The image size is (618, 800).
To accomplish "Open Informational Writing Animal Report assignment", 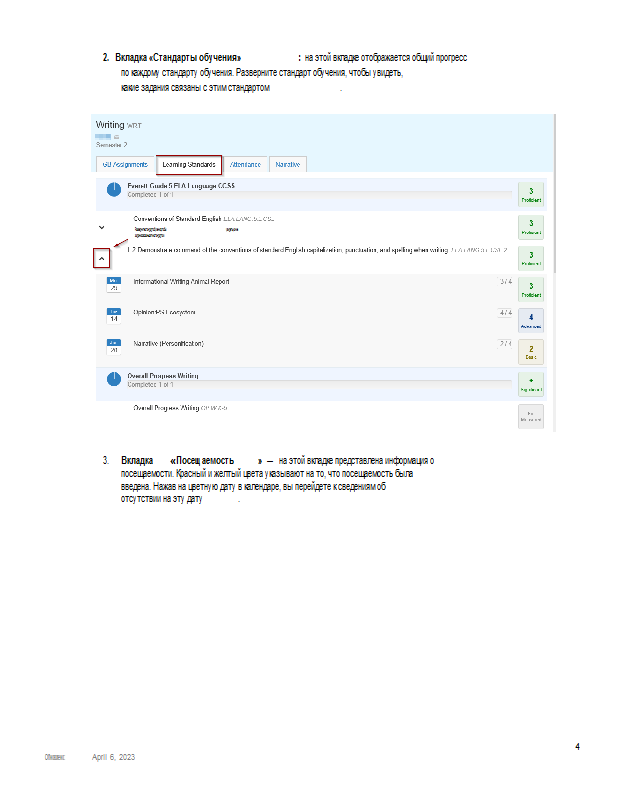I will tap(181, 282).
